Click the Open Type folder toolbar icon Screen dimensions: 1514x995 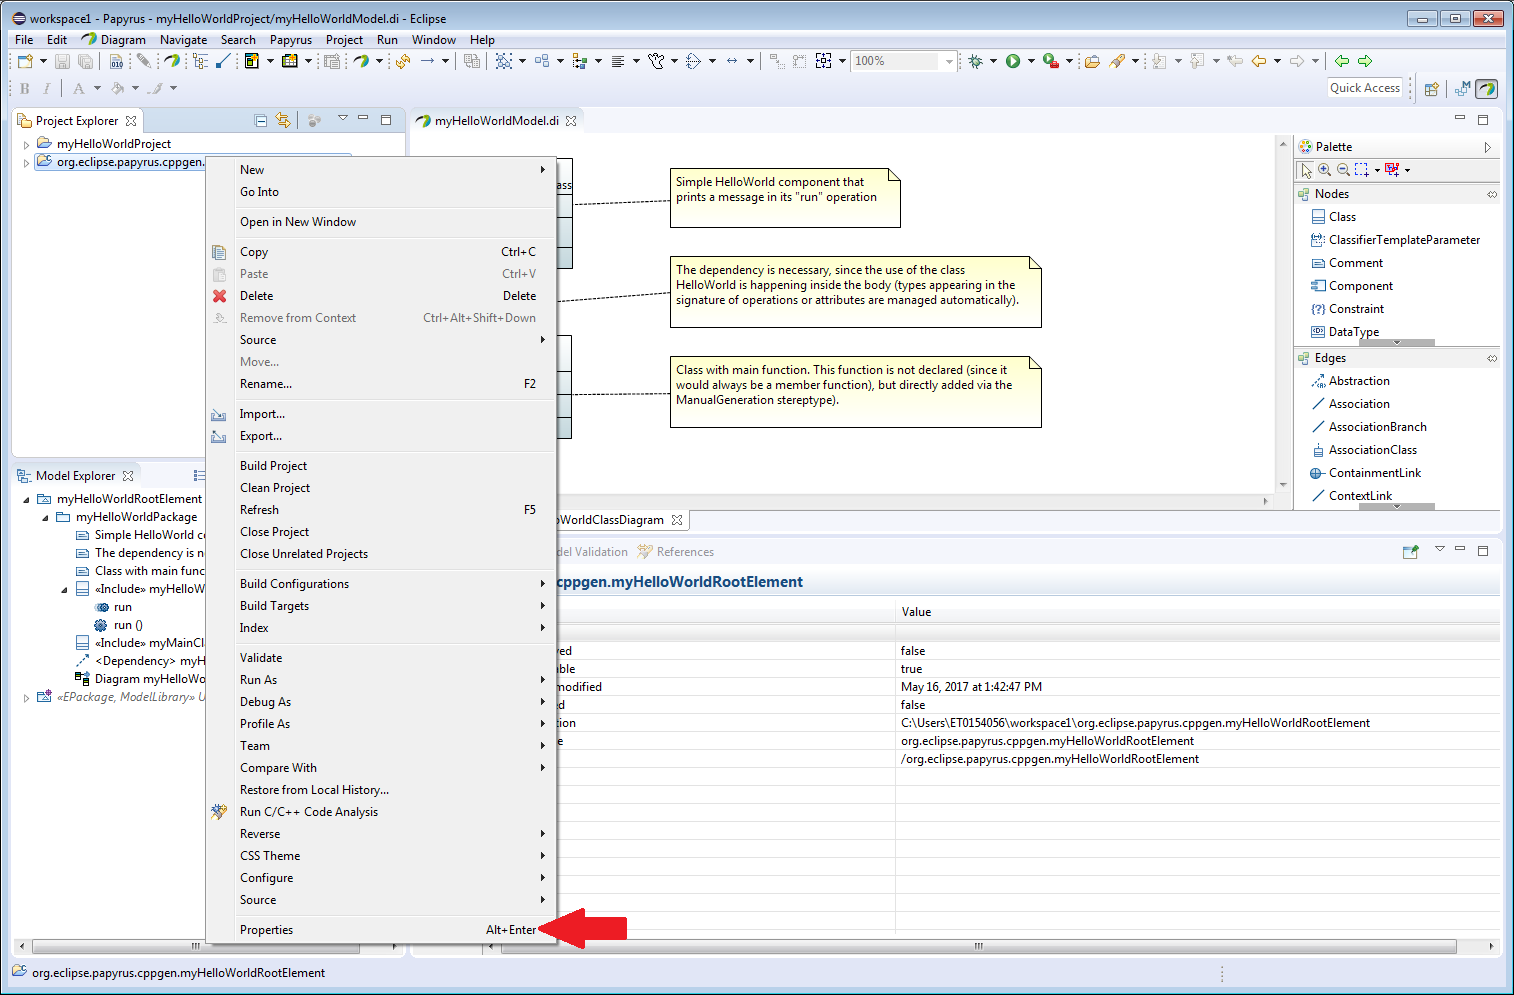coord(1092,61)
